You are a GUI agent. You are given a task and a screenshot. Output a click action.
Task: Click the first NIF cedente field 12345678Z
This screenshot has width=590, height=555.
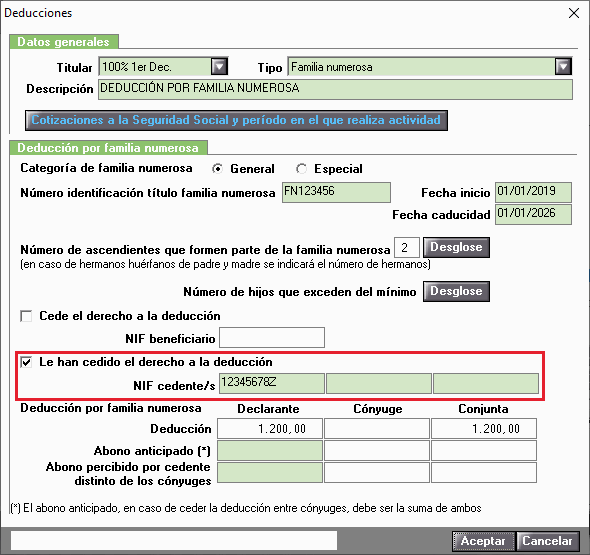pos(272,383)
